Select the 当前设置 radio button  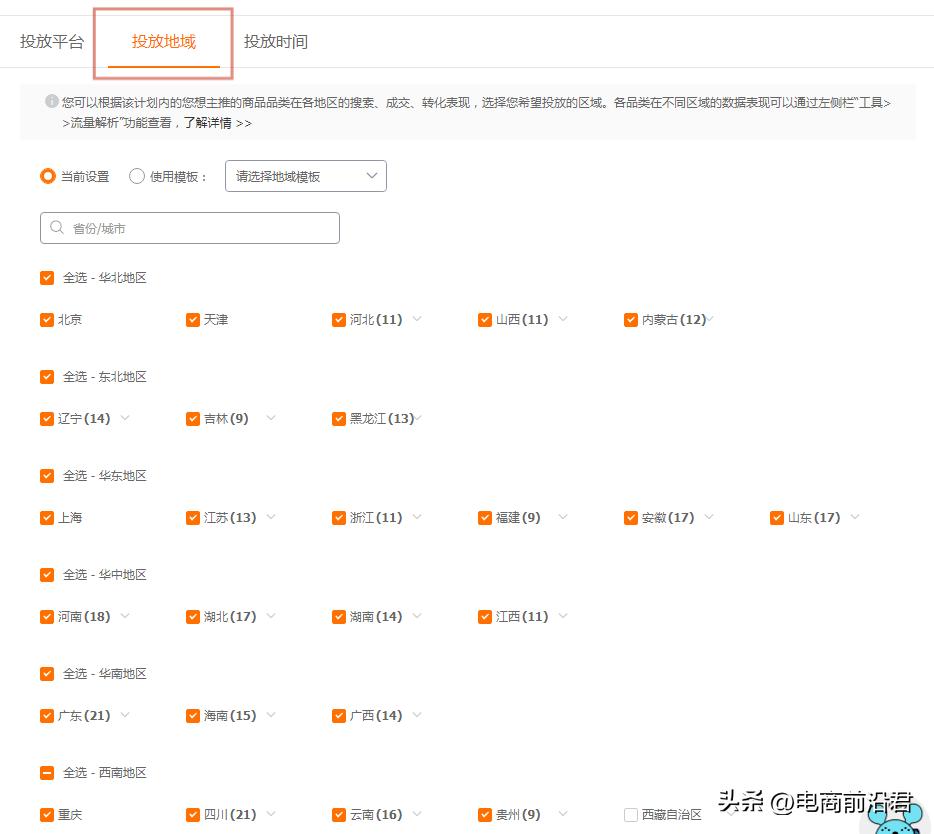pyautogui.click(x=47, y=176)
